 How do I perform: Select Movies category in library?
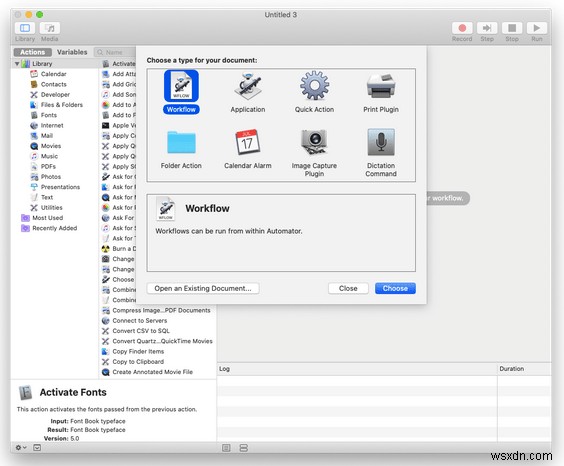51,146
